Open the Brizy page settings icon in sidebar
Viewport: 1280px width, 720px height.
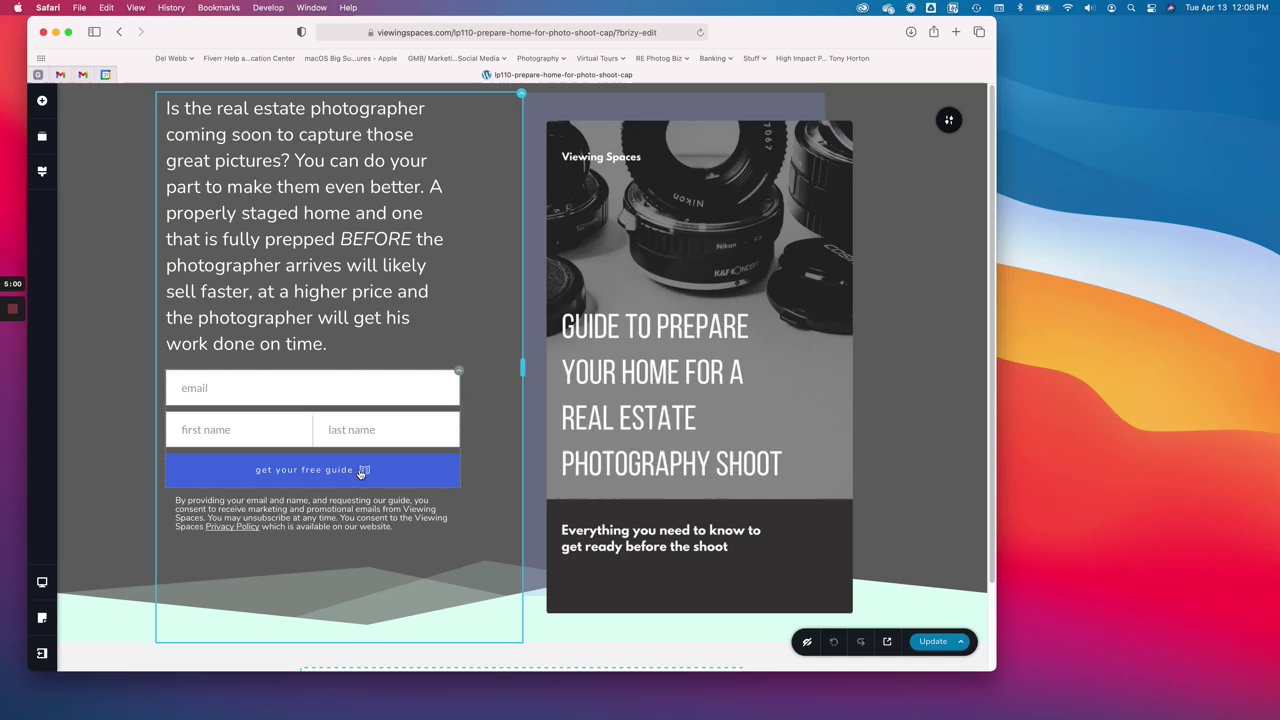pyautogui.click(x=42, y=618)
